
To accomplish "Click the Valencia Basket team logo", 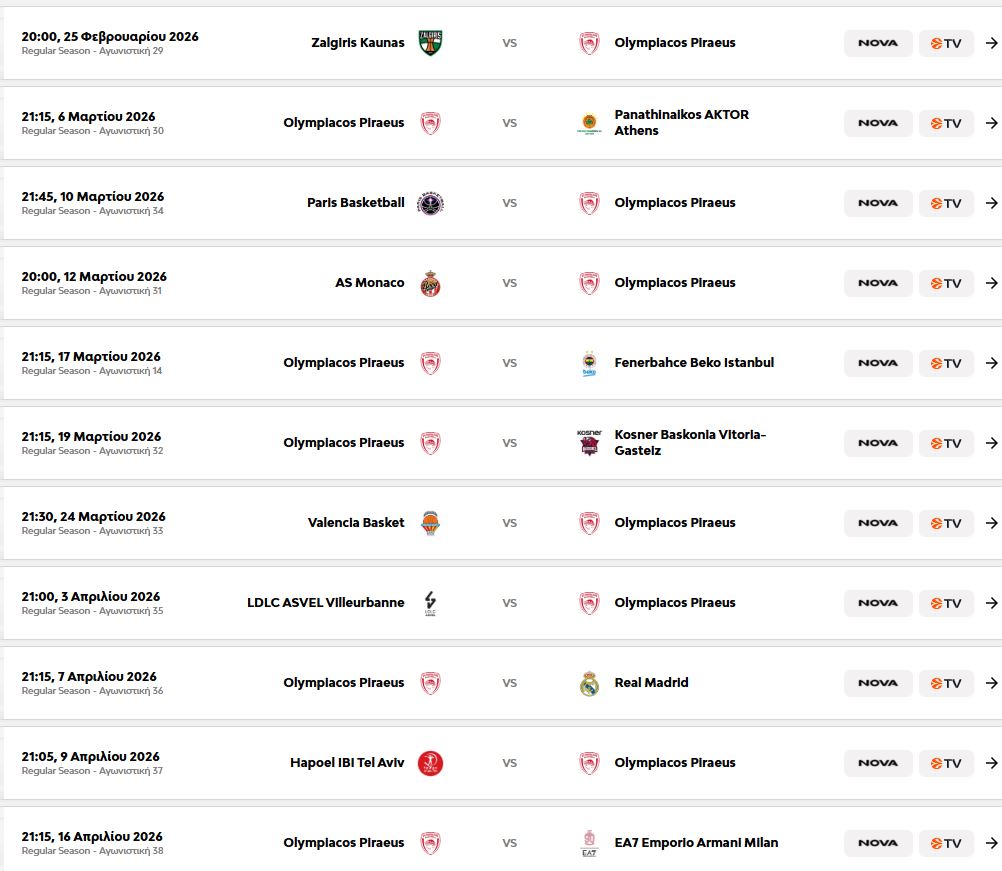I will click(x=430, y=523).
